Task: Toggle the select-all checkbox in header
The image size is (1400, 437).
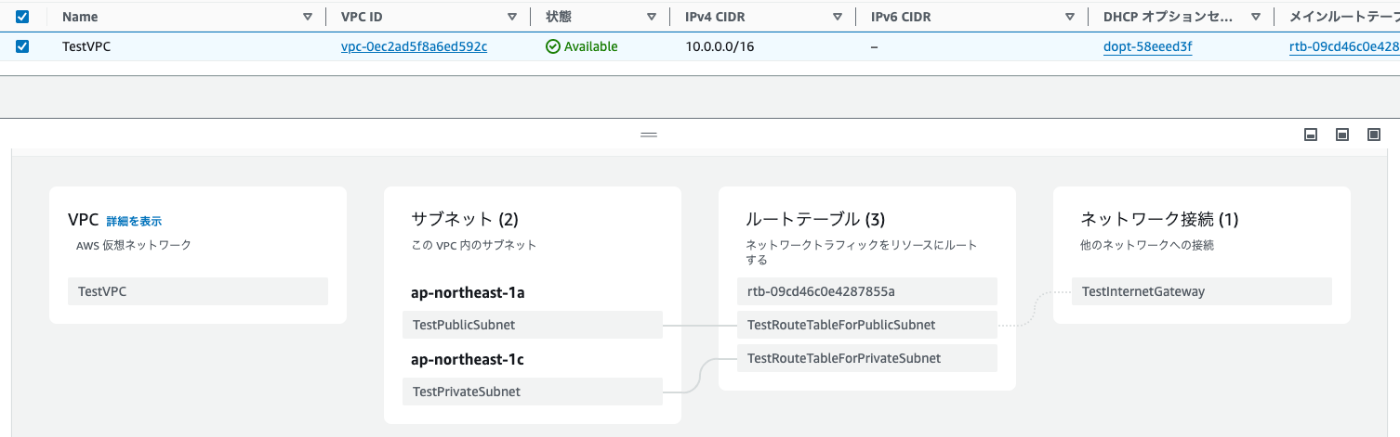Action: pos(23,17)
